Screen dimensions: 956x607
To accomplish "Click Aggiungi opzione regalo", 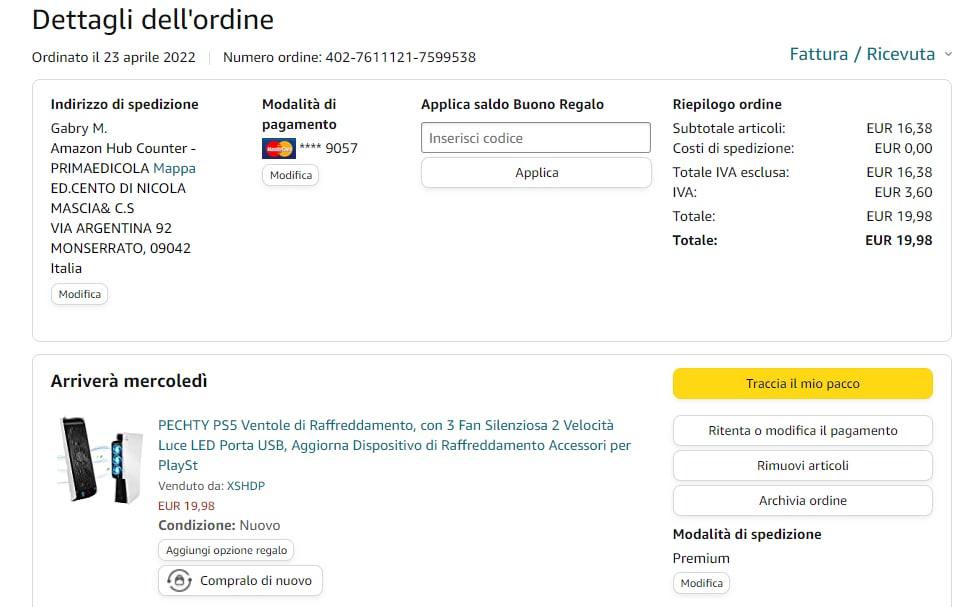I will point(226,550).
